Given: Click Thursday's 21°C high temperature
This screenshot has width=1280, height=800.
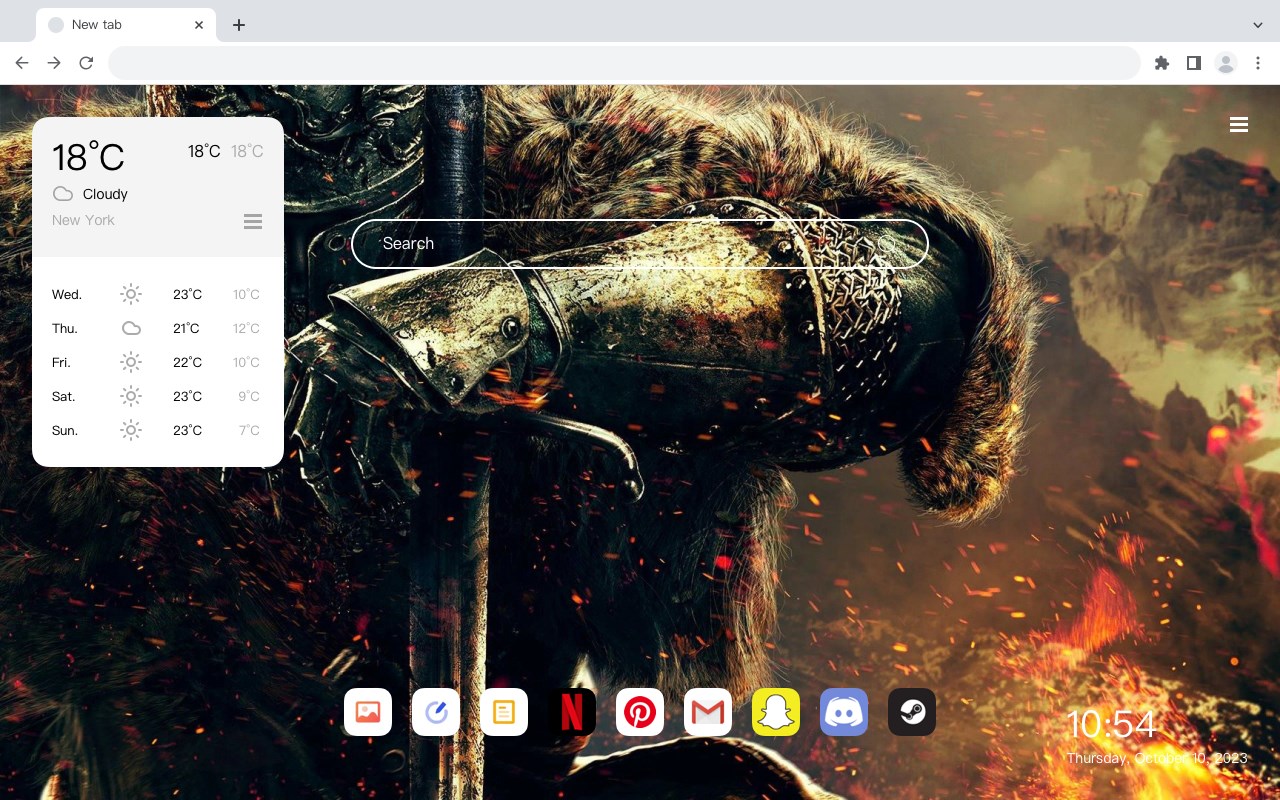Looking at the screenshot, I should coord(187,328).
